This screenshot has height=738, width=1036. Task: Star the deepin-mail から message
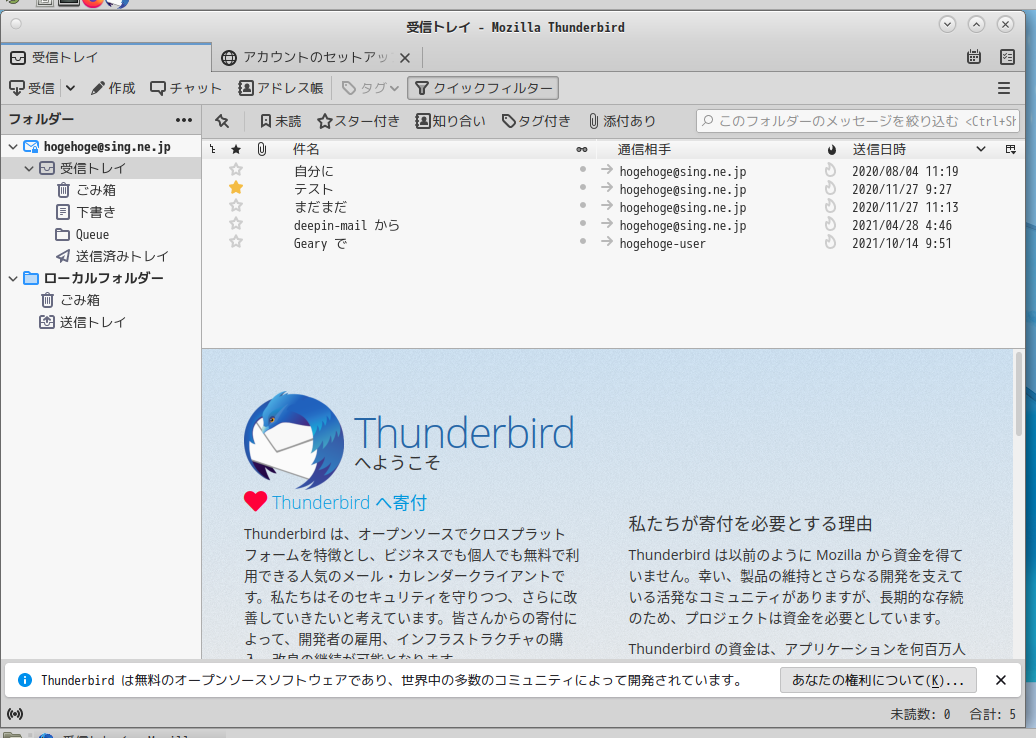[236, 224]
